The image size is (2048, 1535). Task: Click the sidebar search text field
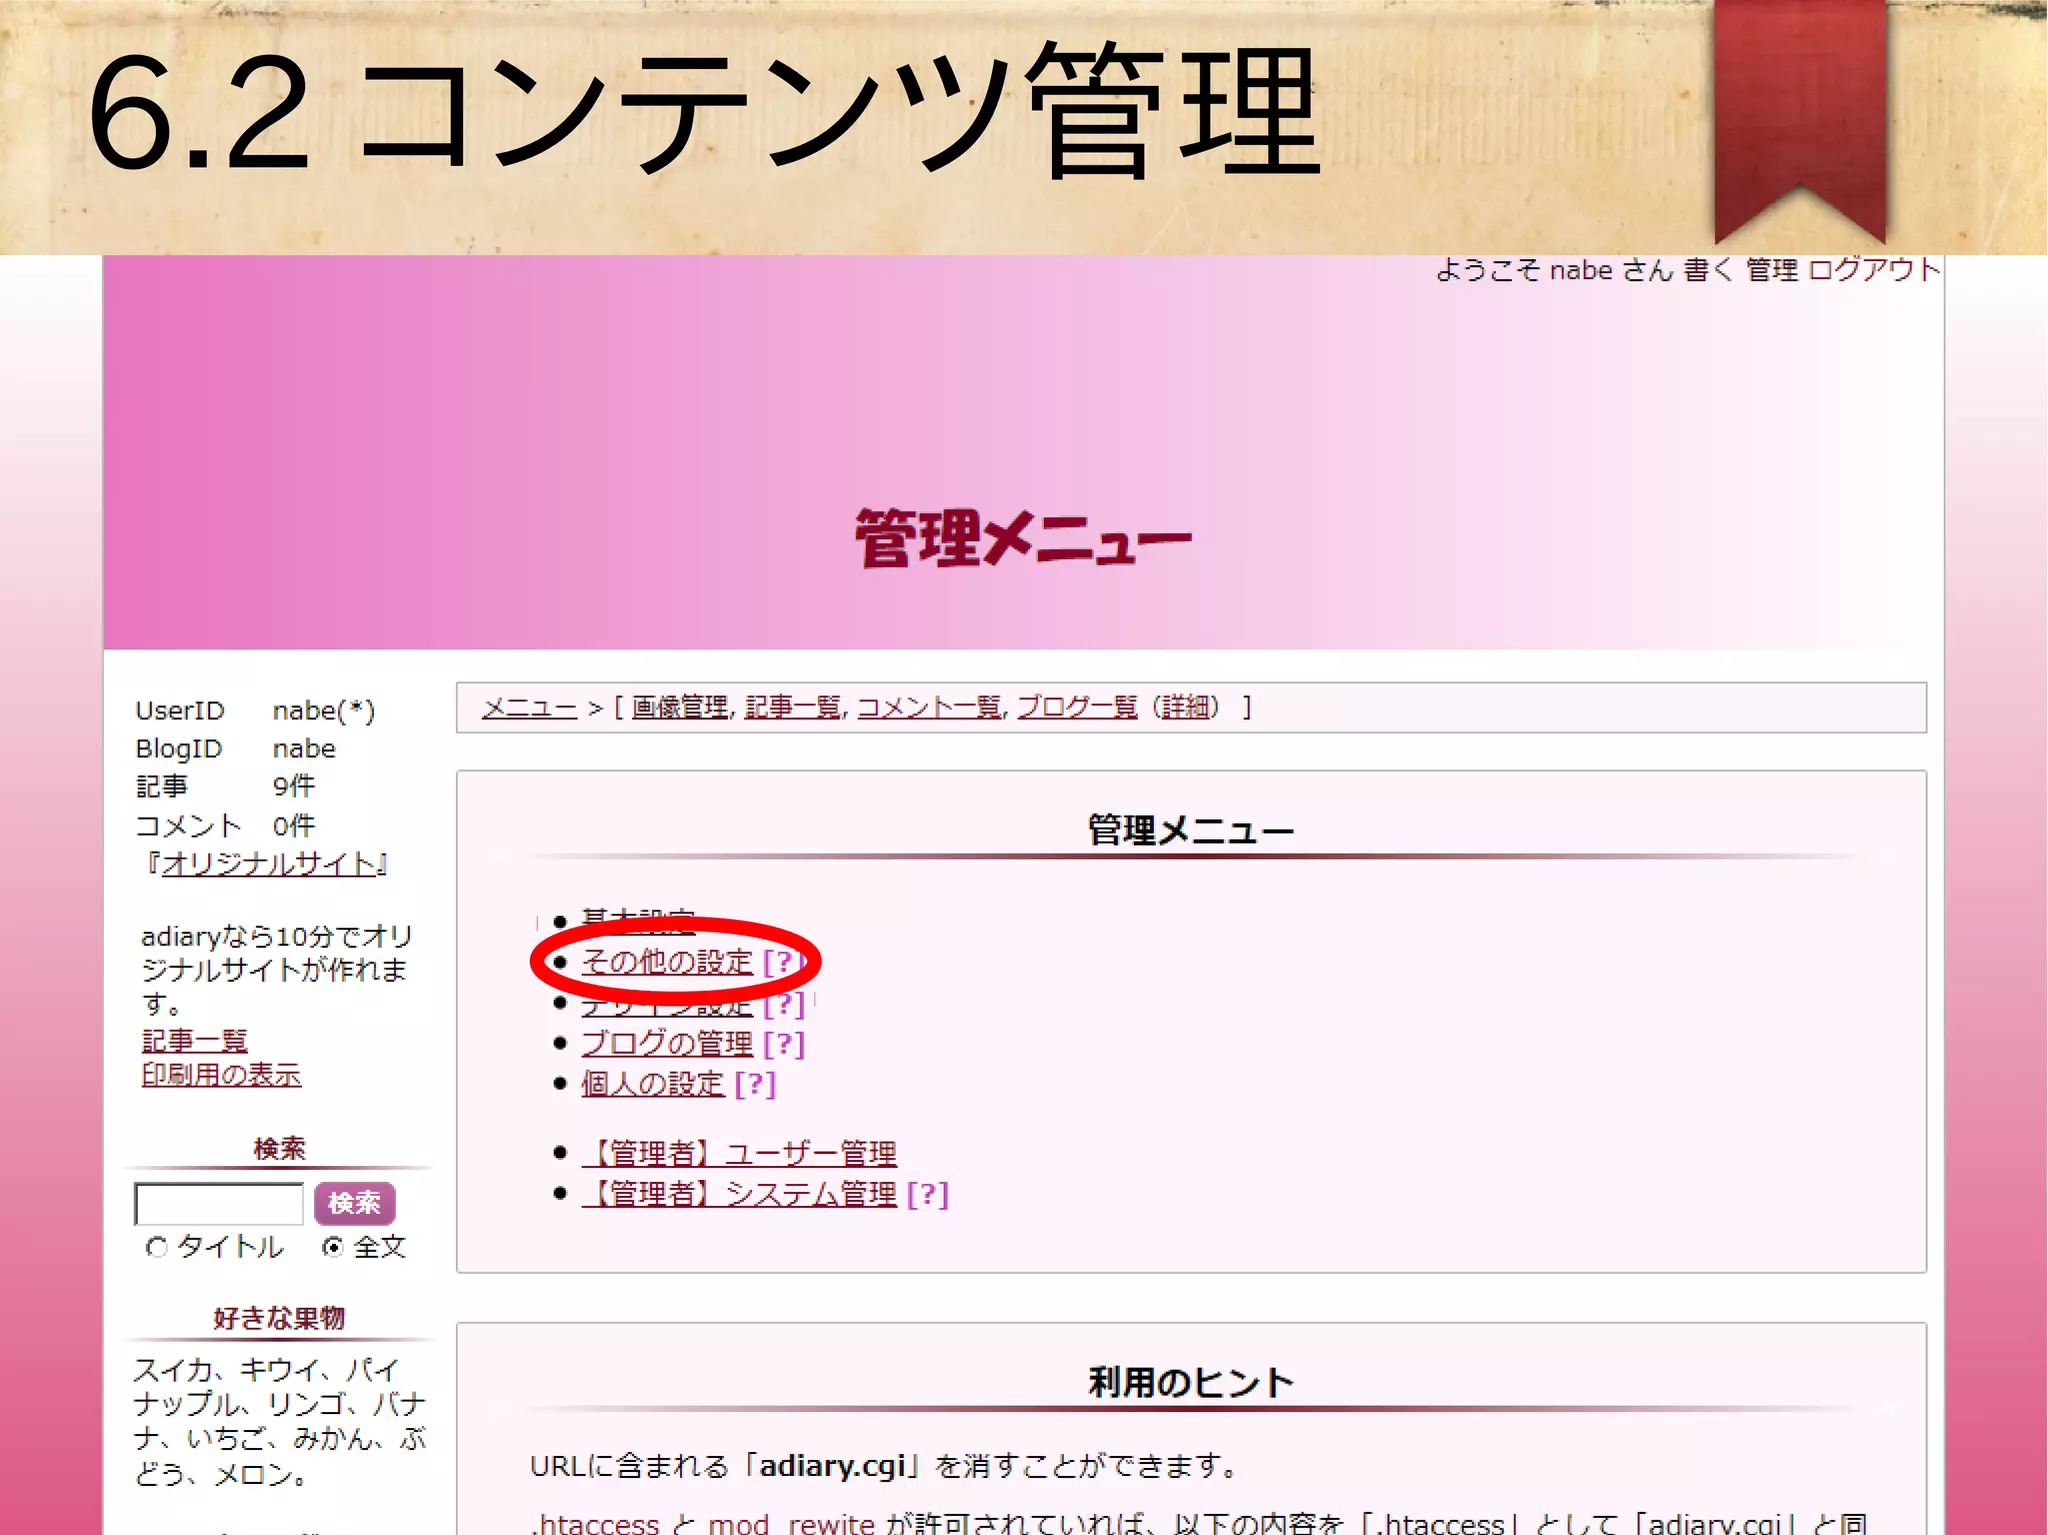click(x=219, y=1203)
